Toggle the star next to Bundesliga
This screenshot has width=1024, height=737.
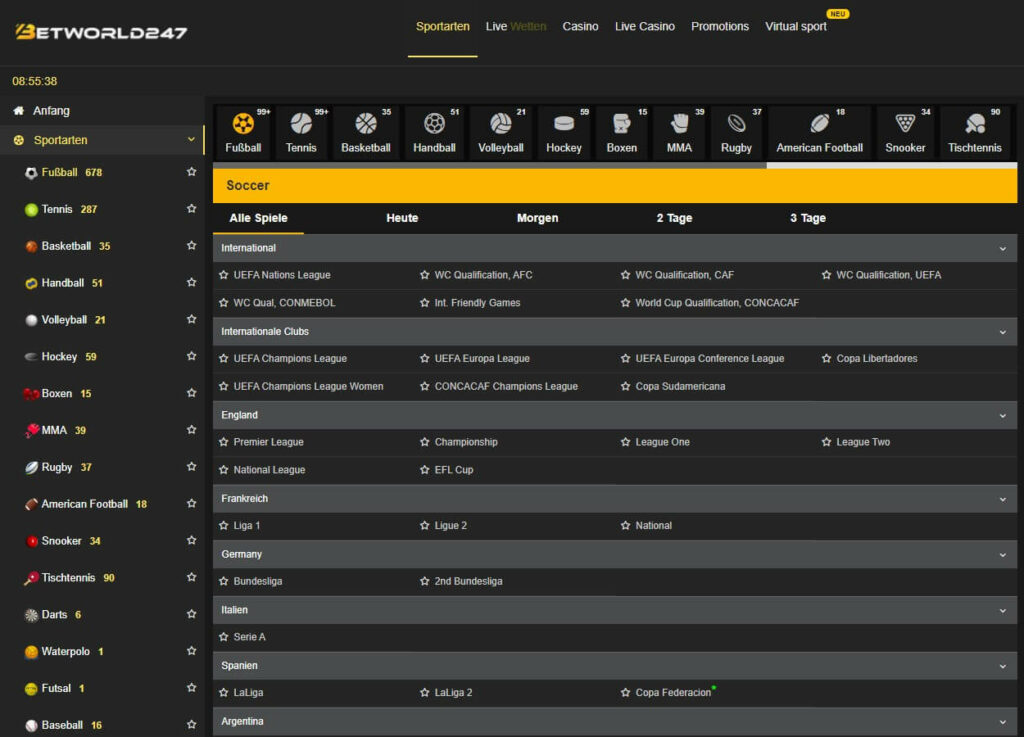(x=223, y=581)
